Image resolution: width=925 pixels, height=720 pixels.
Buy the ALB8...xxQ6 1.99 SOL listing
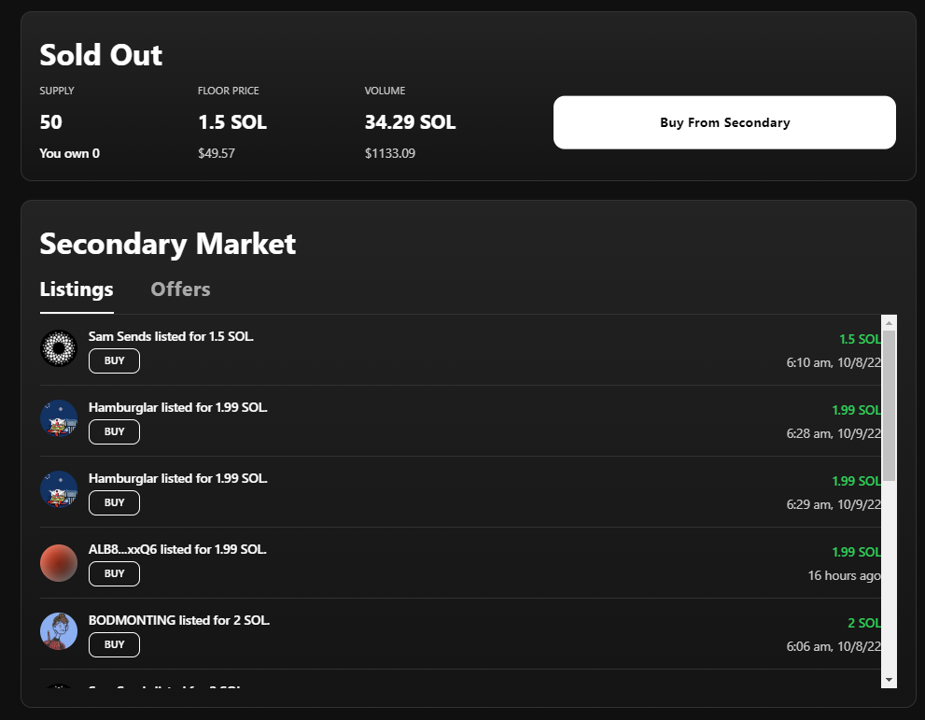click(114, 574)
